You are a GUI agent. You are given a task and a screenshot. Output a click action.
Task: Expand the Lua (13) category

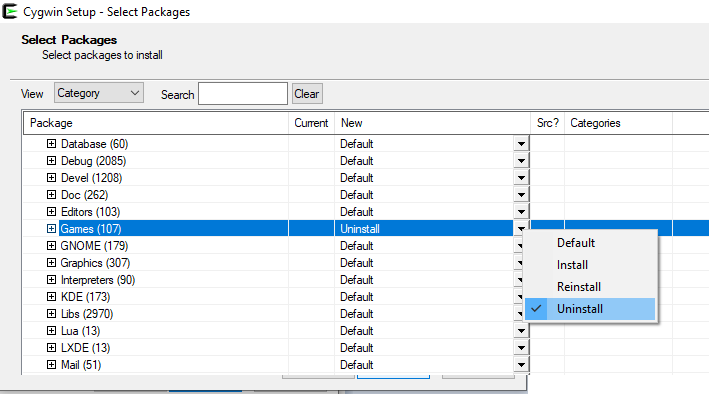click(x=52, y=331)
